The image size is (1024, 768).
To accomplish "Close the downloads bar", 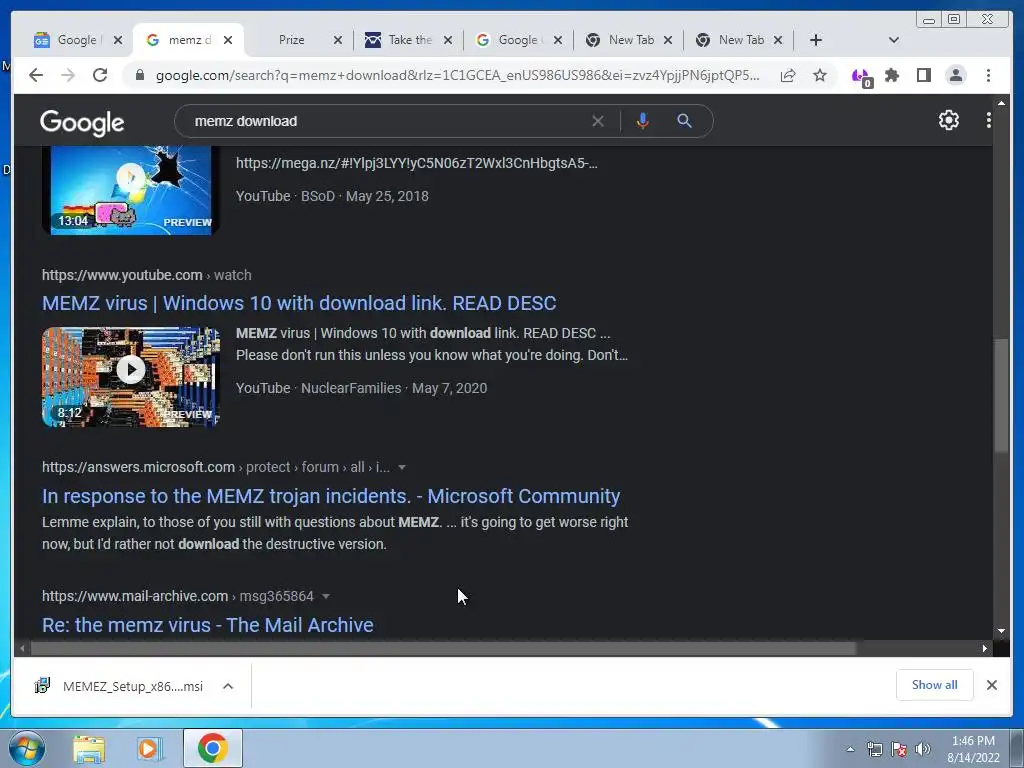I will pyautogui.click(x=991, y=685).
